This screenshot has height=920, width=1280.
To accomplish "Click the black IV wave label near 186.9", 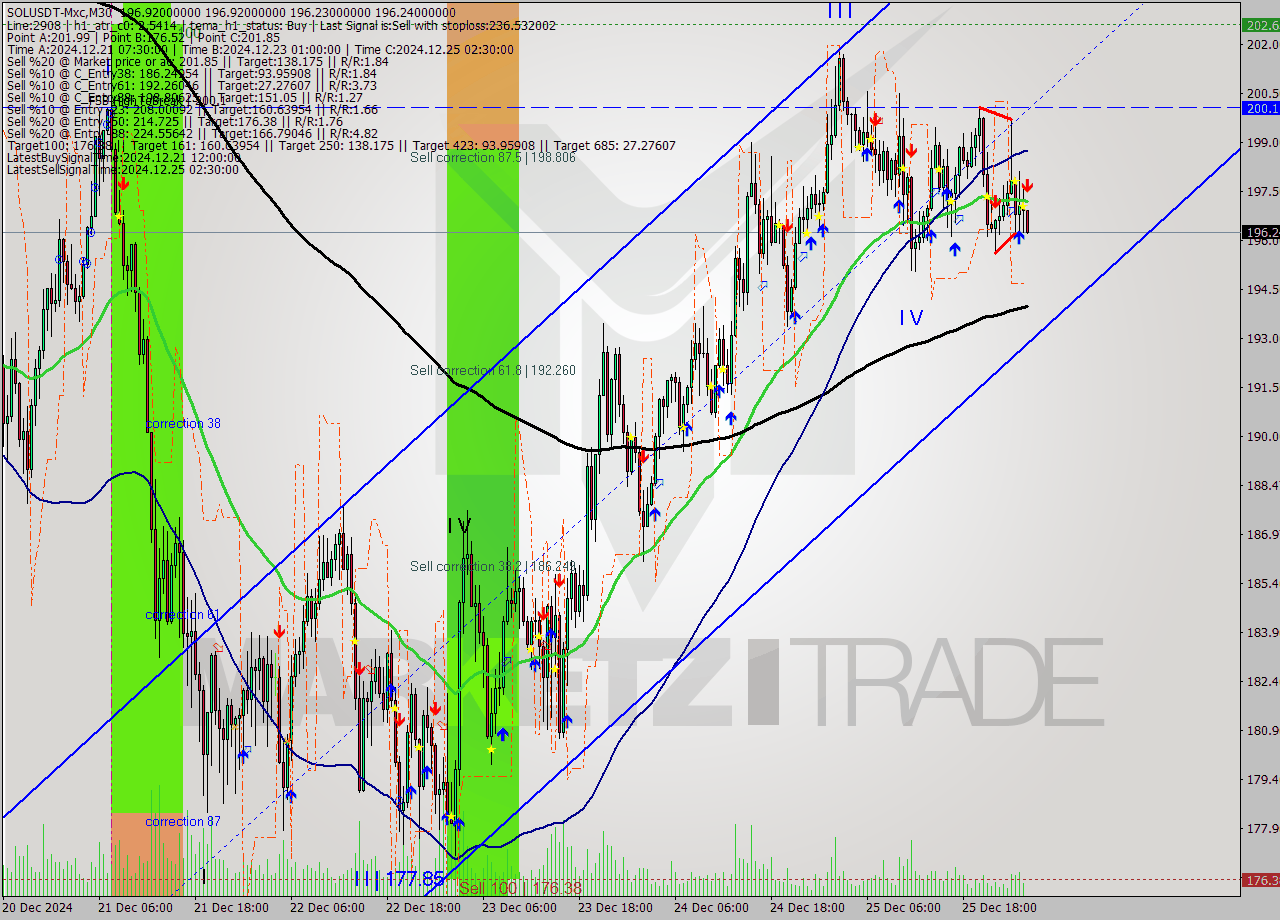I will coord(459,525).
